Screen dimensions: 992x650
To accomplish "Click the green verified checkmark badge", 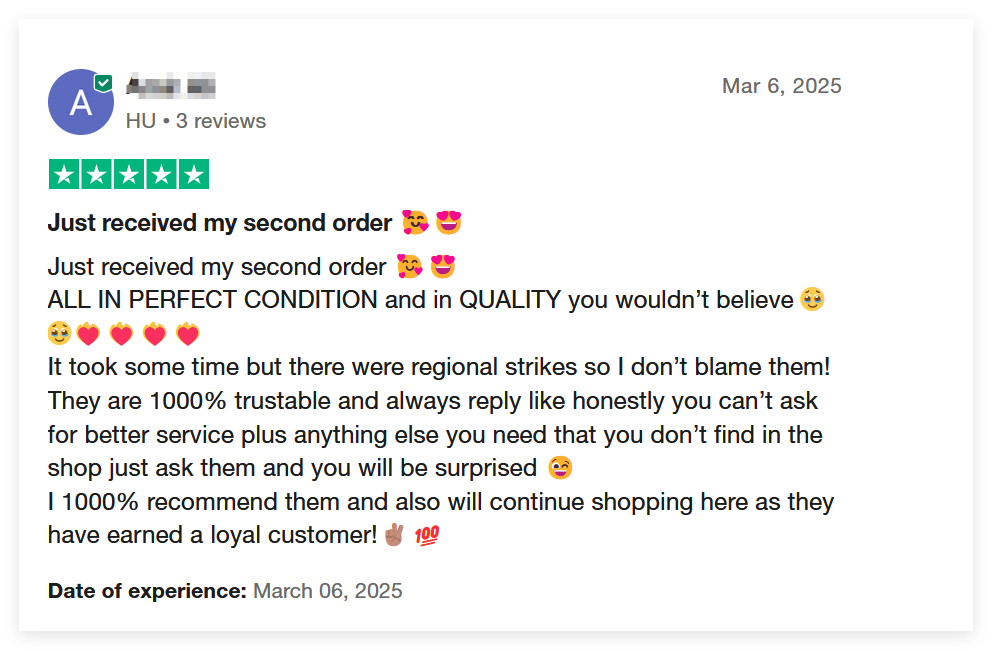I will [104, 83].
